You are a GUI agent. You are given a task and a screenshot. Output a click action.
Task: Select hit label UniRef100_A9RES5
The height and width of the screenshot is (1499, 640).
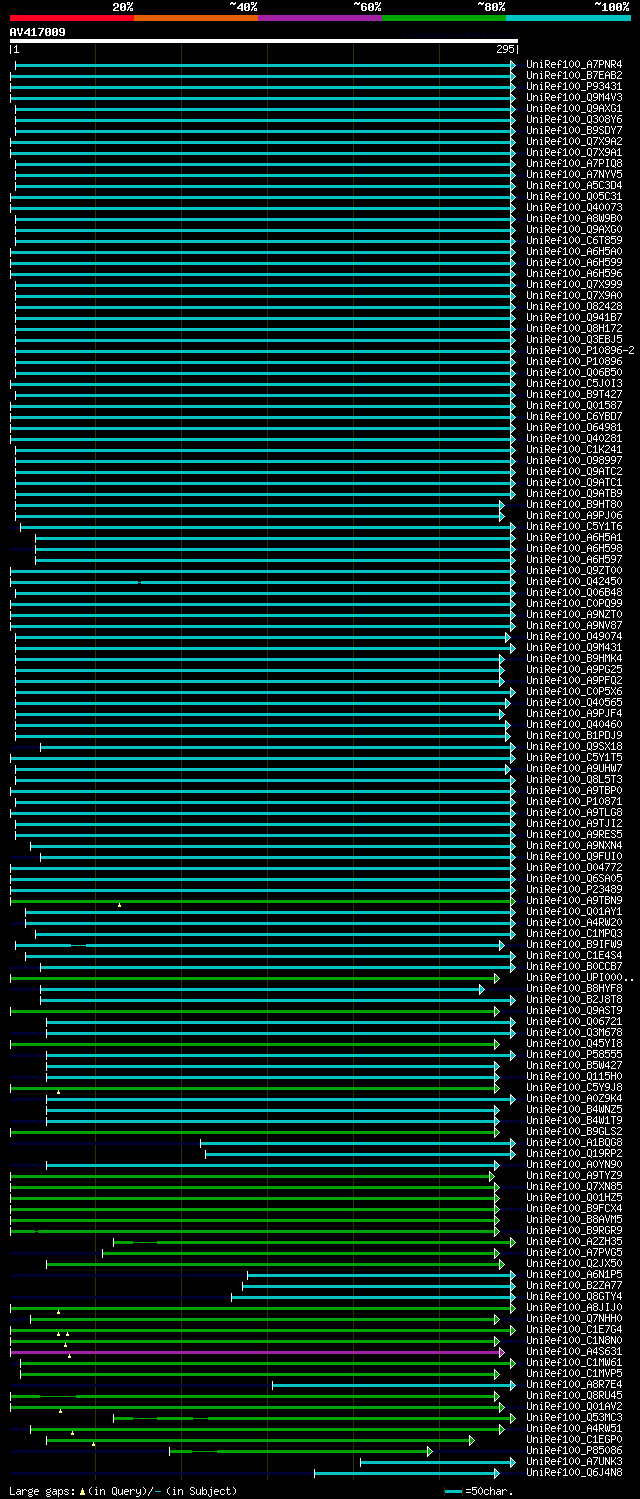574,834
